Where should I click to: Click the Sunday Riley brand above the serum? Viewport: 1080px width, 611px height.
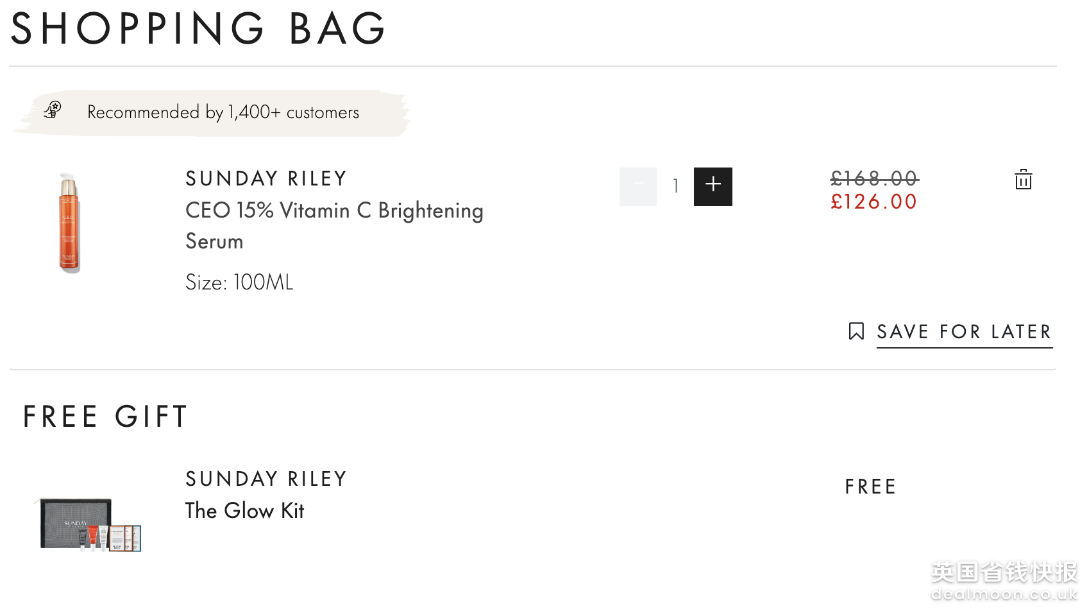(x=266, y=179)
